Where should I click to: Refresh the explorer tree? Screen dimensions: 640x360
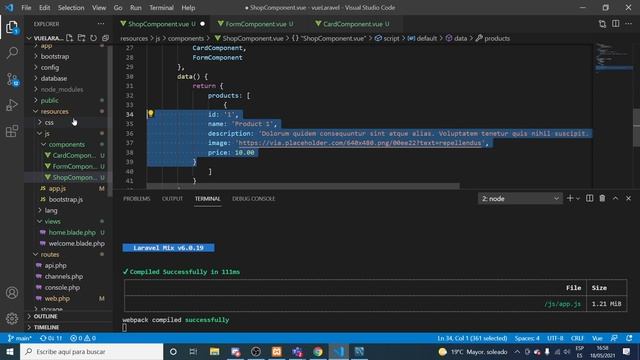coord(93,38)
